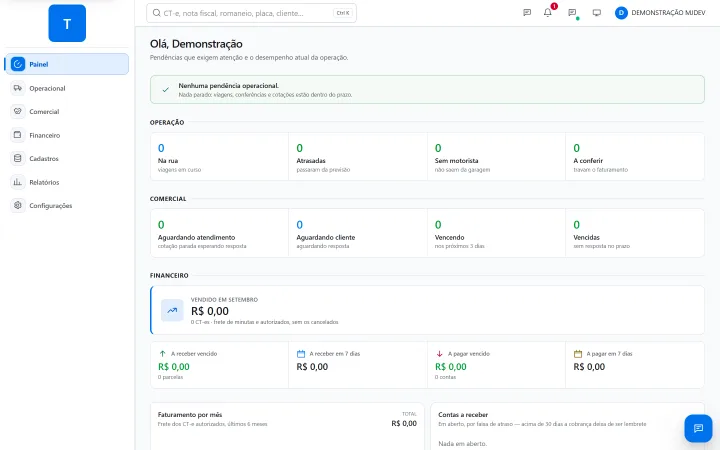Click the Contas a receber heading

tap(463, 415)
